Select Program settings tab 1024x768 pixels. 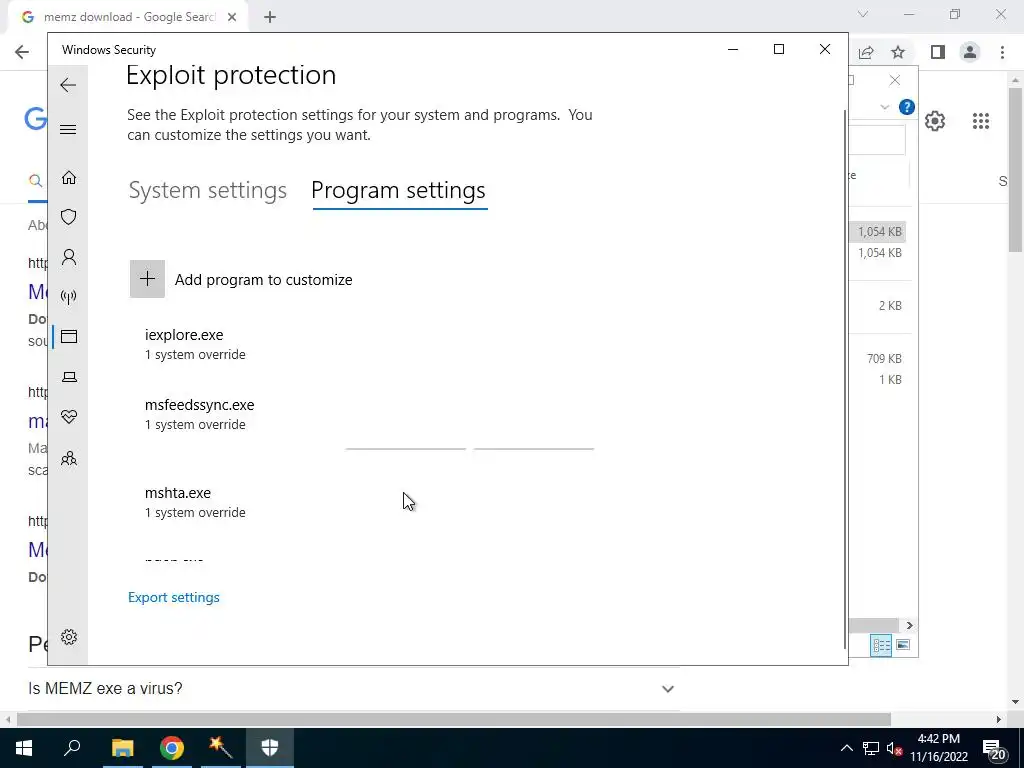(398, 190)
